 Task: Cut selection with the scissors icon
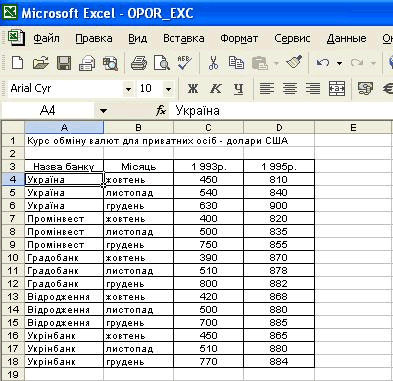coord(213,63)
